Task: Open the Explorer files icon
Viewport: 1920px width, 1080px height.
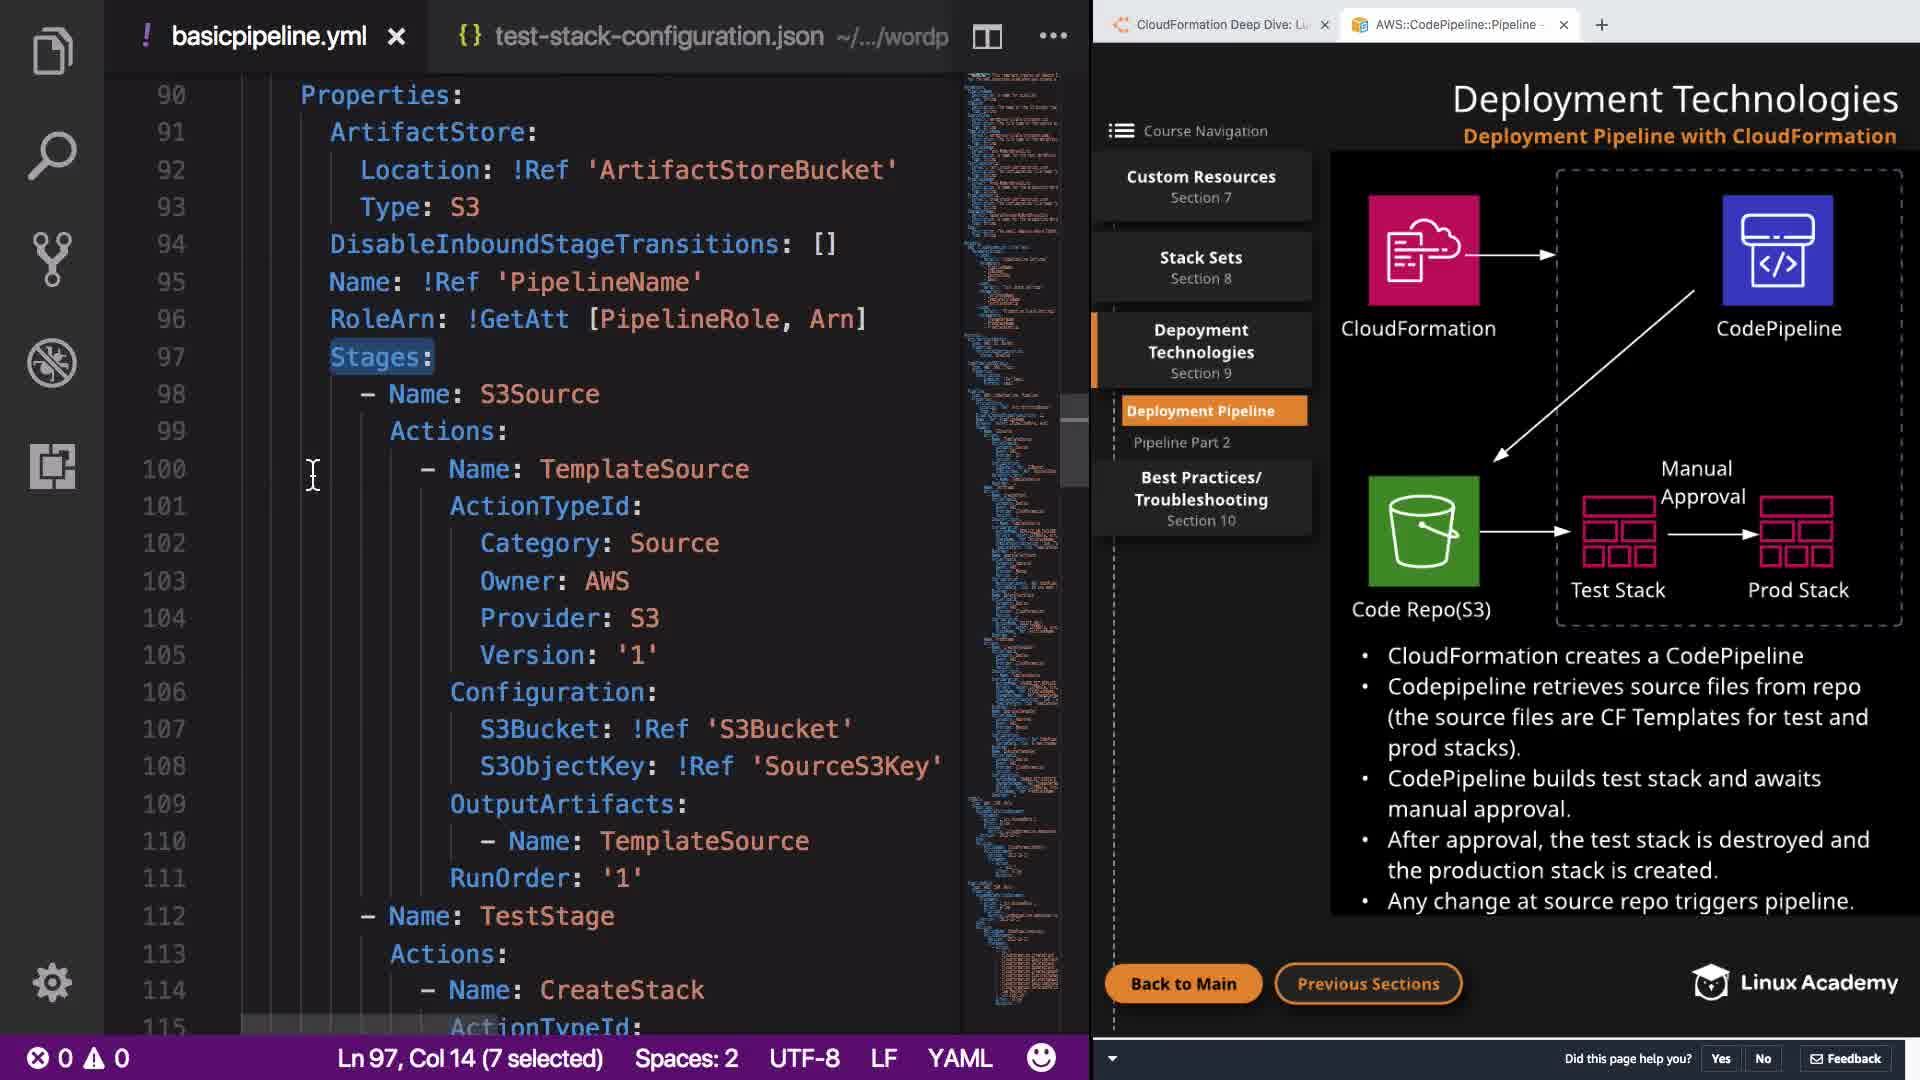Action: 52,51
